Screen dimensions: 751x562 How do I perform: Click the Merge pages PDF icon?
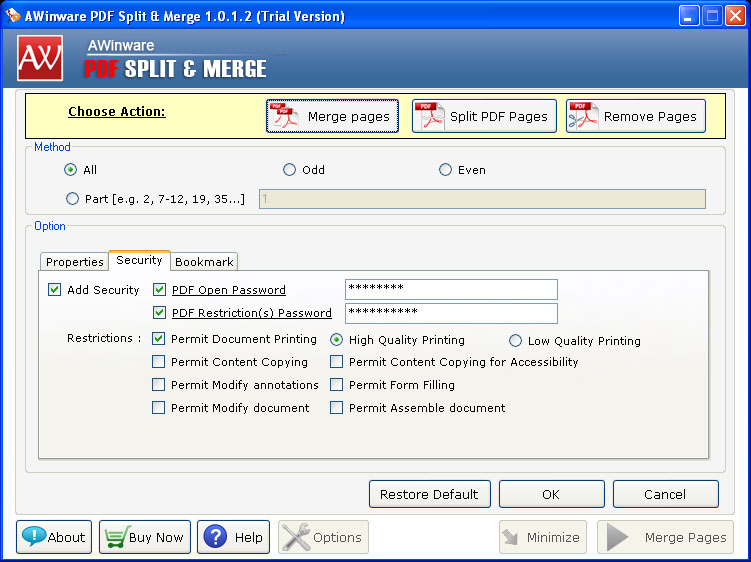[x=284, y=116]
